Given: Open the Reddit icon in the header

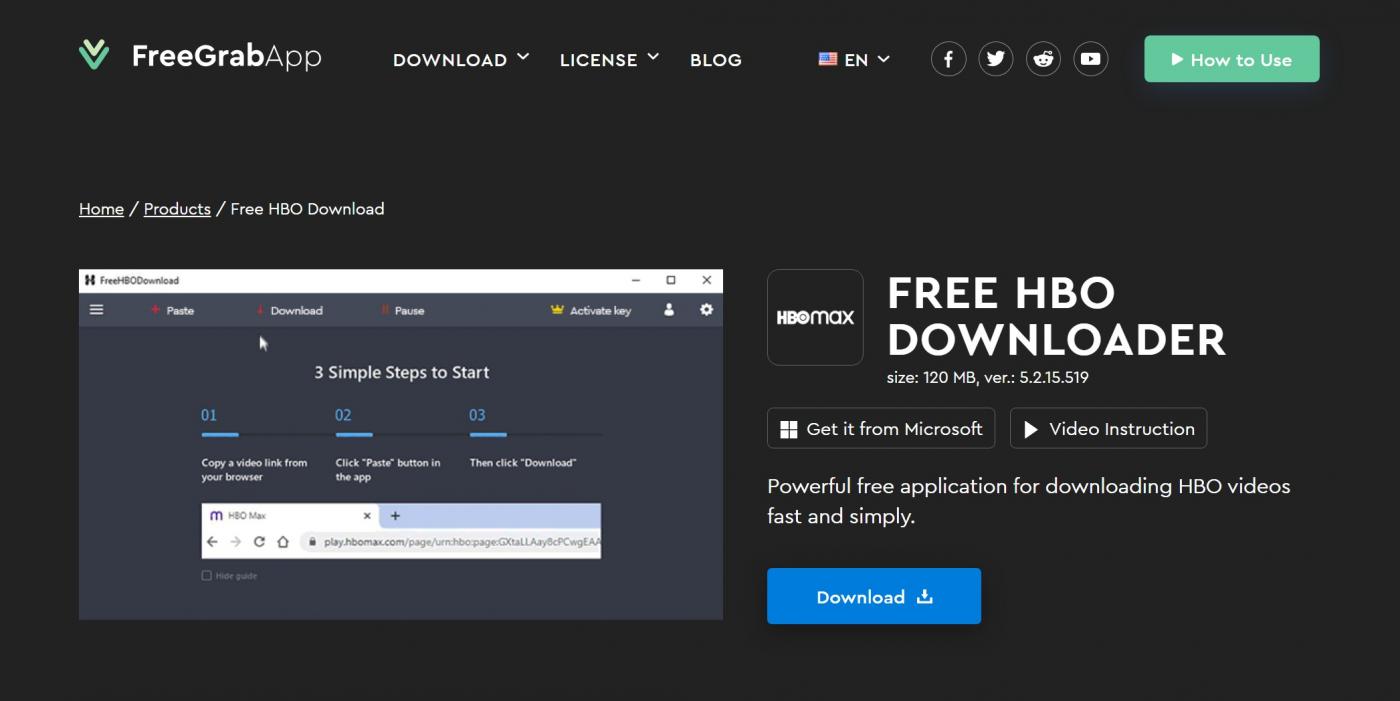Looking at the screenshot, I should tap(1043, 58).
